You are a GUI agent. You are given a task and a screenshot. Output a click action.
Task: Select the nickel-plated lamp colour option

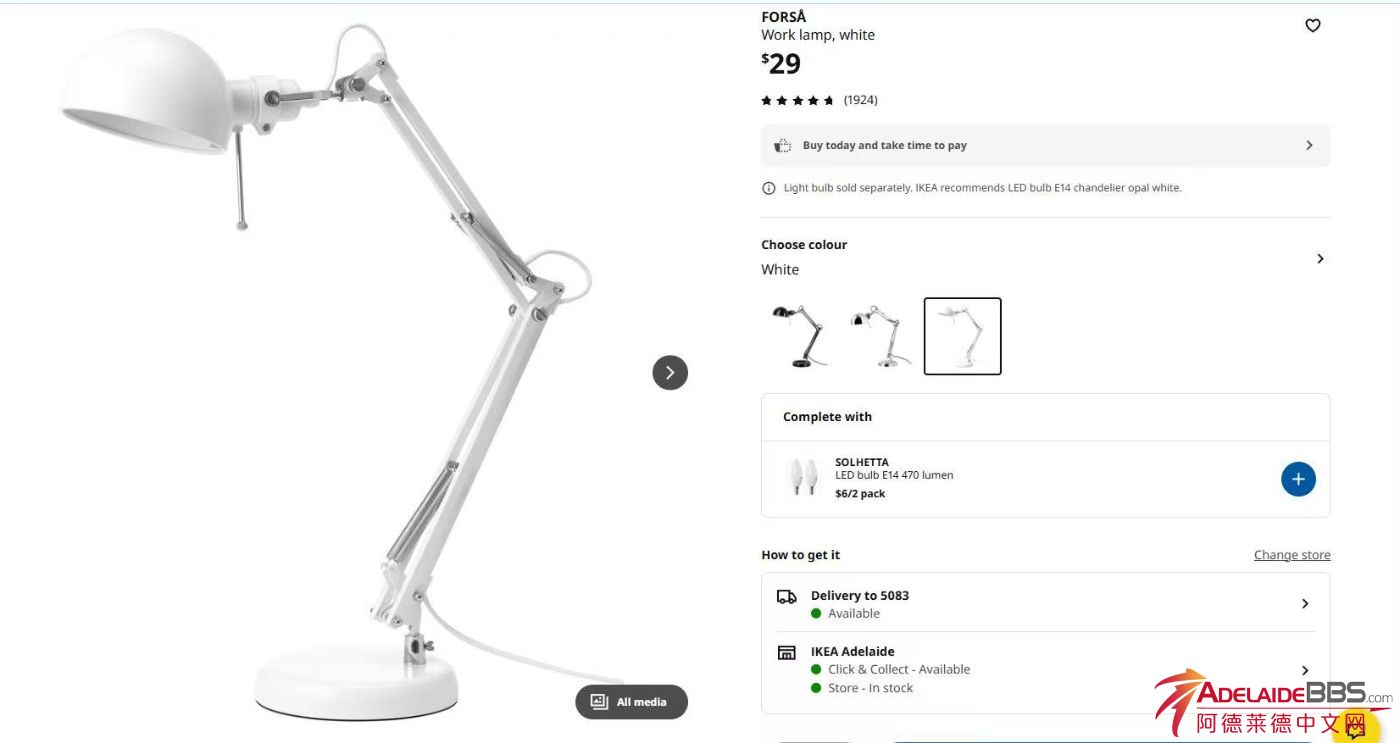click(x=881, y=336)
